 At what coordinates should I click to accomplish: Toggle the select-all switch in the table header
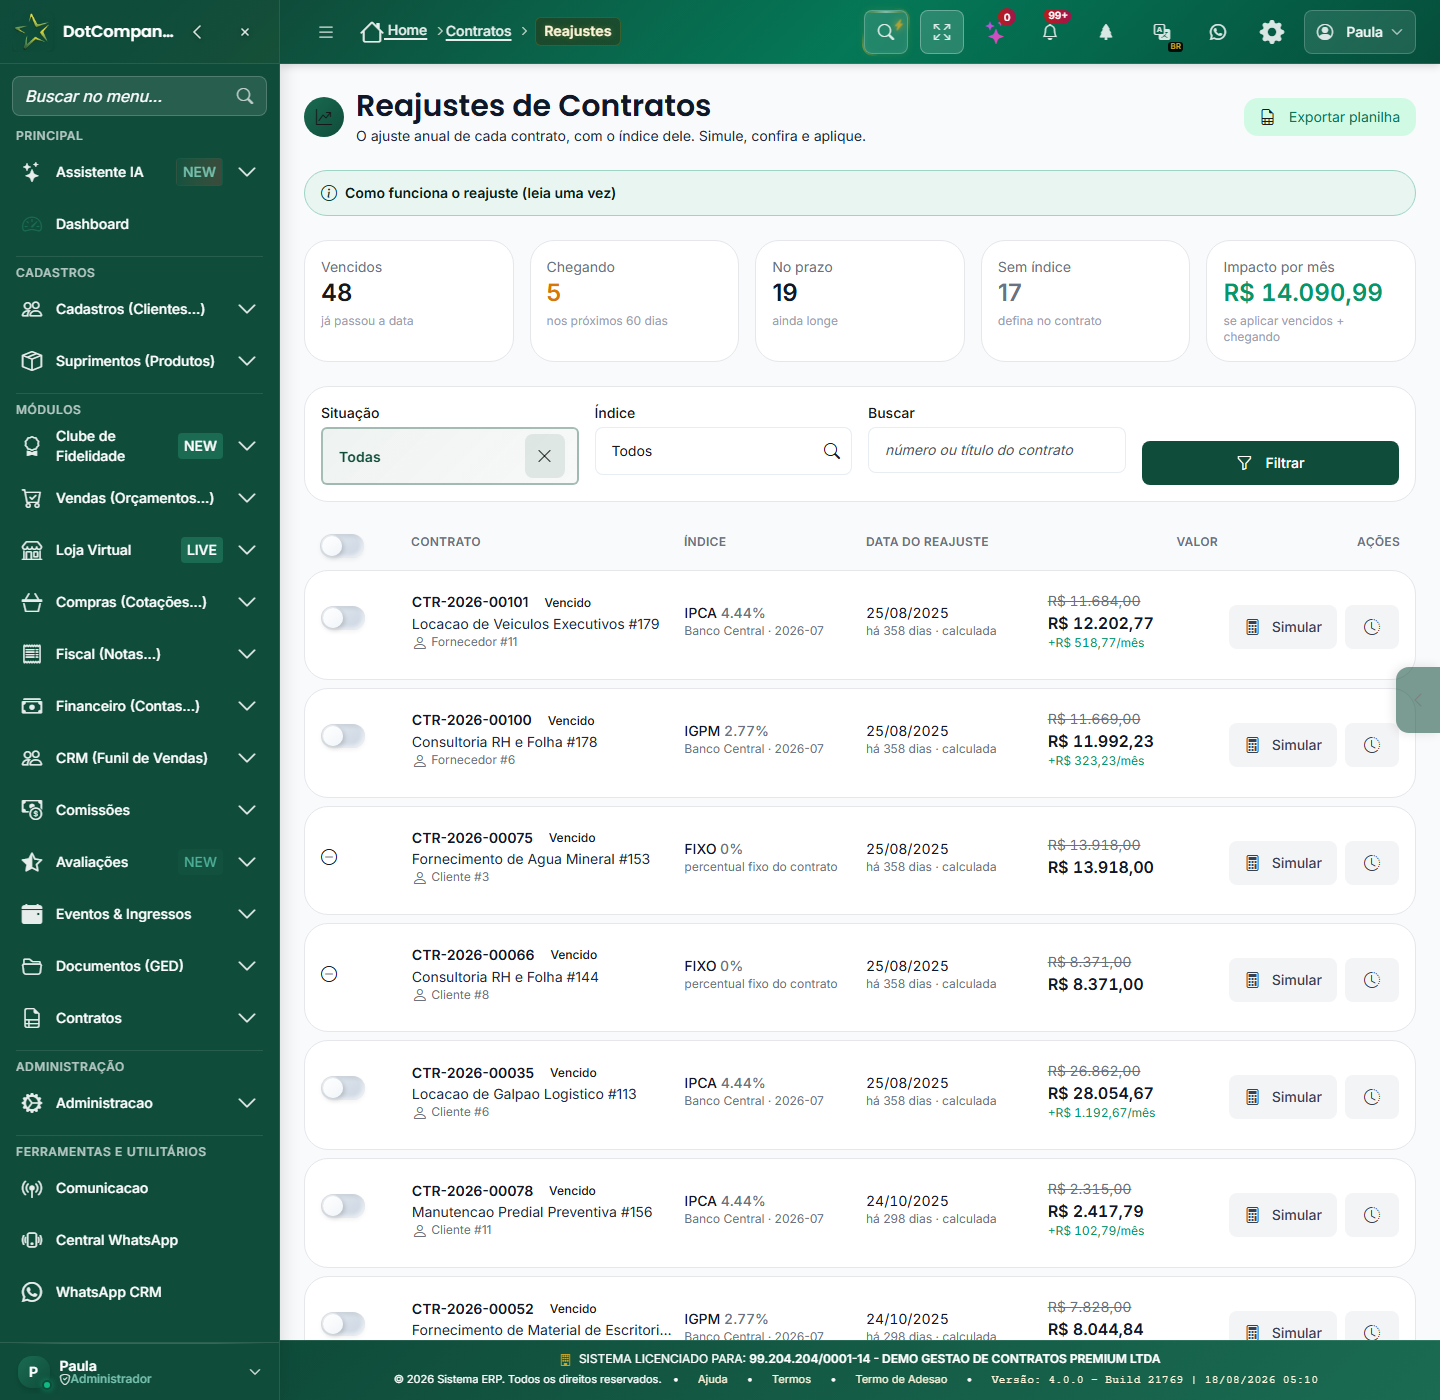[342, 545]
